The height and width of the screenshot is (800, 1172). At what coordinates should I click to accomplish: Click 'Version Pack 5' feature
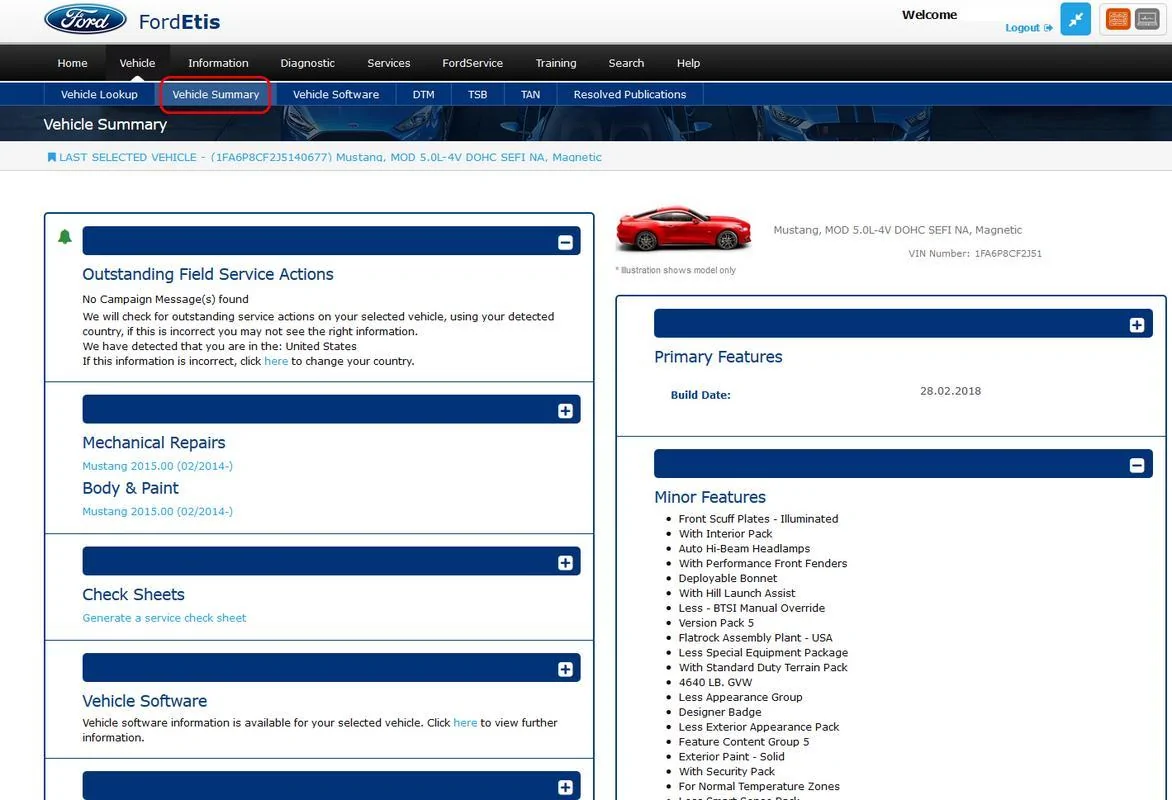click(x=716, y=623)
